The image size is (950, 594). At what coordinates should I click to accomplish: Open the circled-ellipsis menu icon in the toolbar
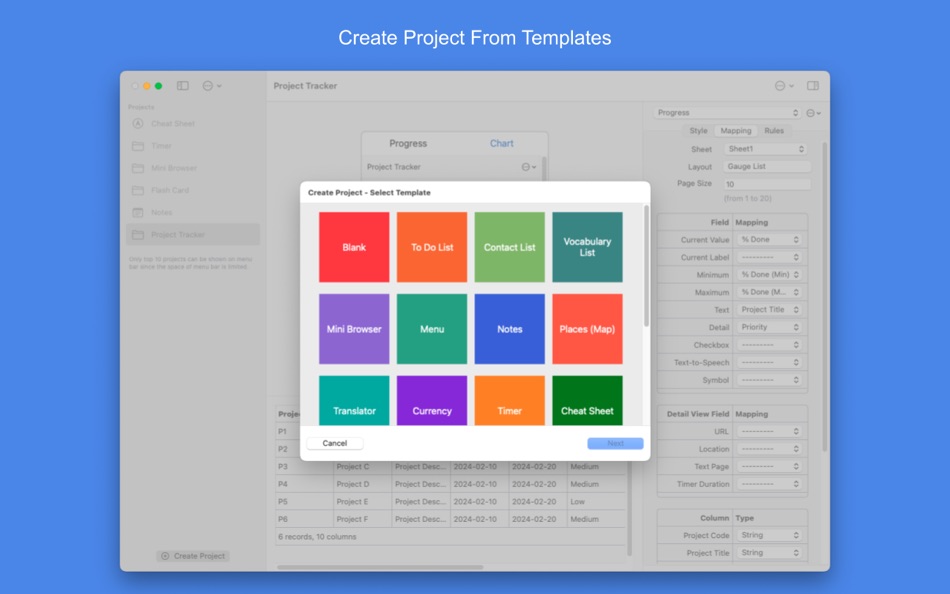208,86
